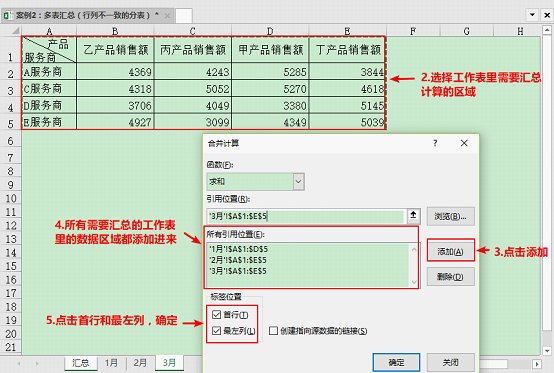Click the 案例2：多表汇总 workbook tab
Screen dimensions: 554x373
point(88,16)
